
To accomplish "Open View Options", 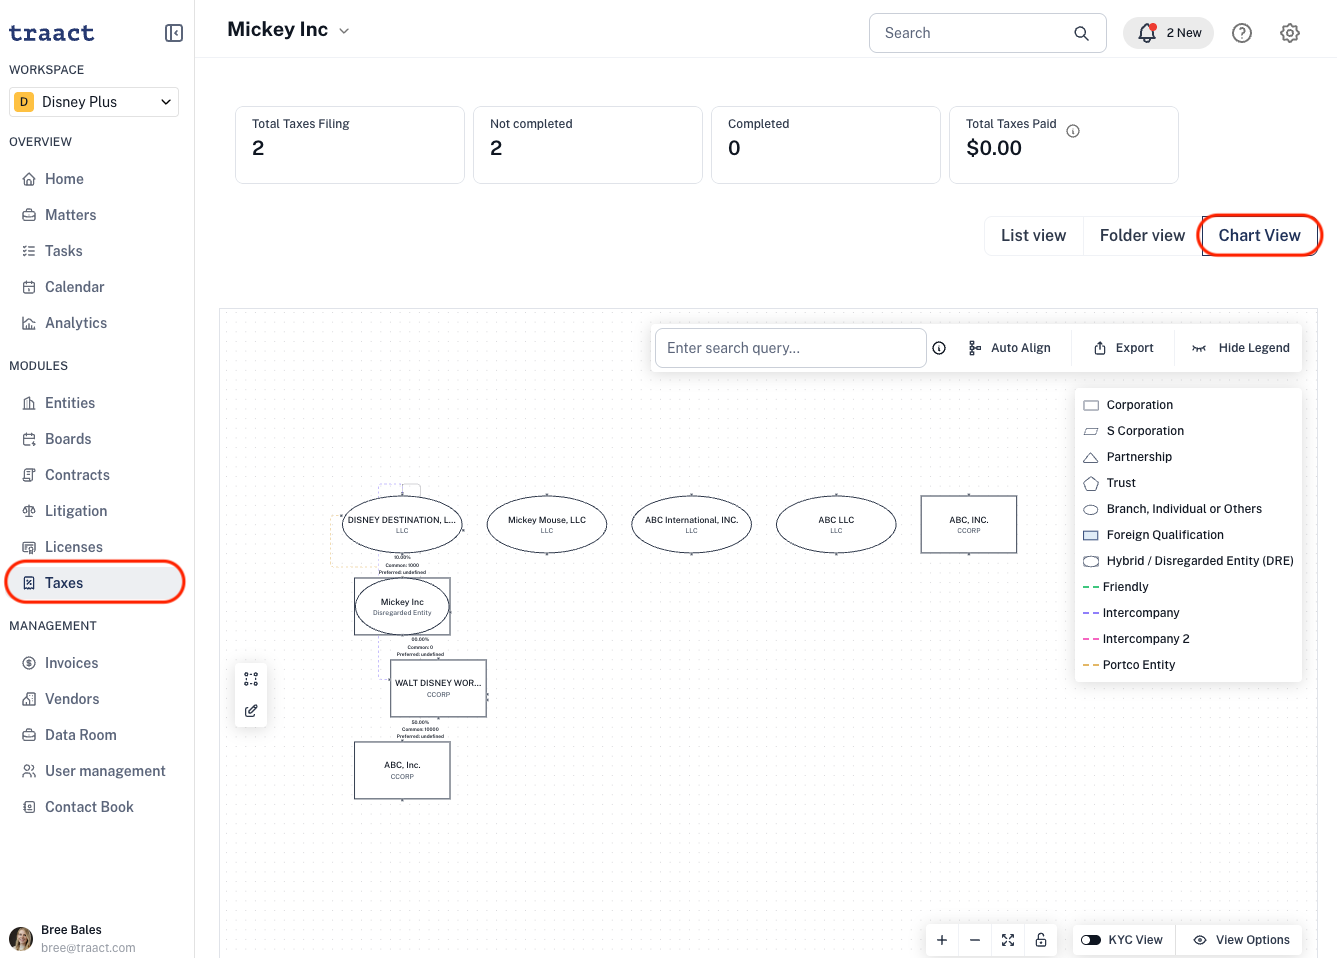I will (1241, 940).
